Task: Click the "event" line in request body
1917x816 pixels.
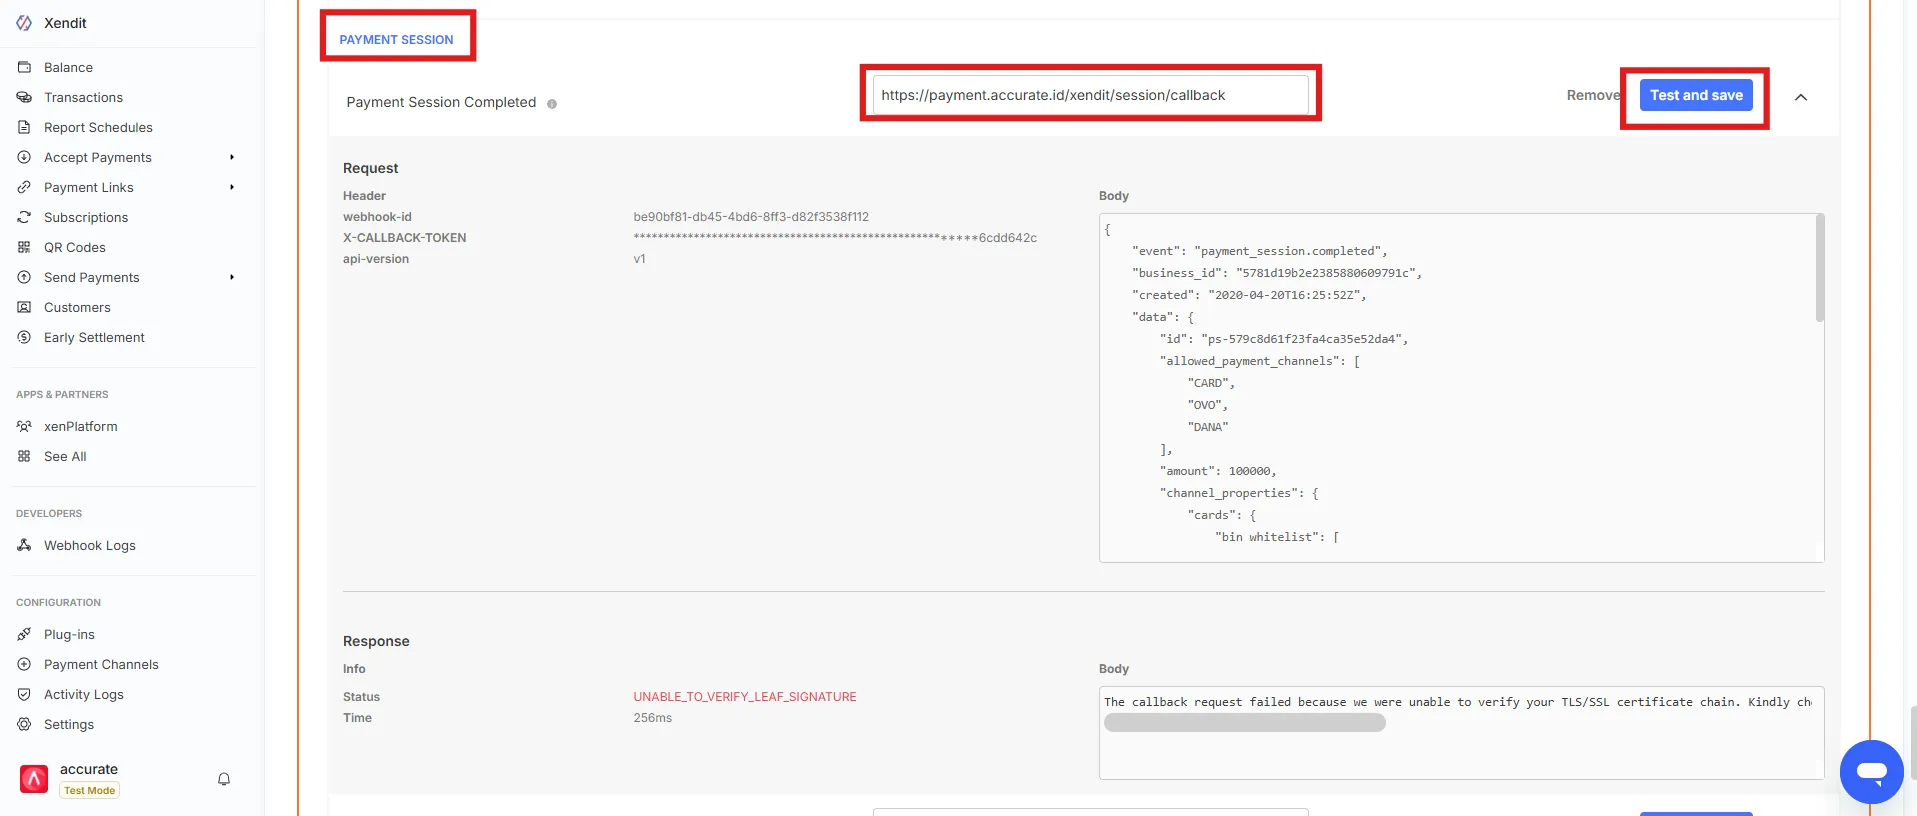Action: pos(1259,251)
